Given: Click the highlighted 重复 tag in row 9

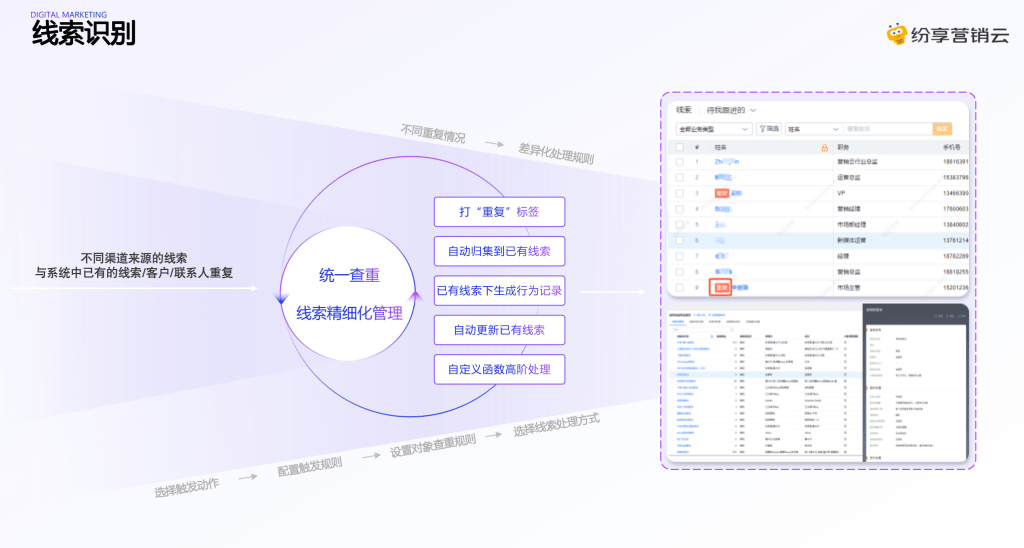Looking at the screenshot, I should (720, 287).
